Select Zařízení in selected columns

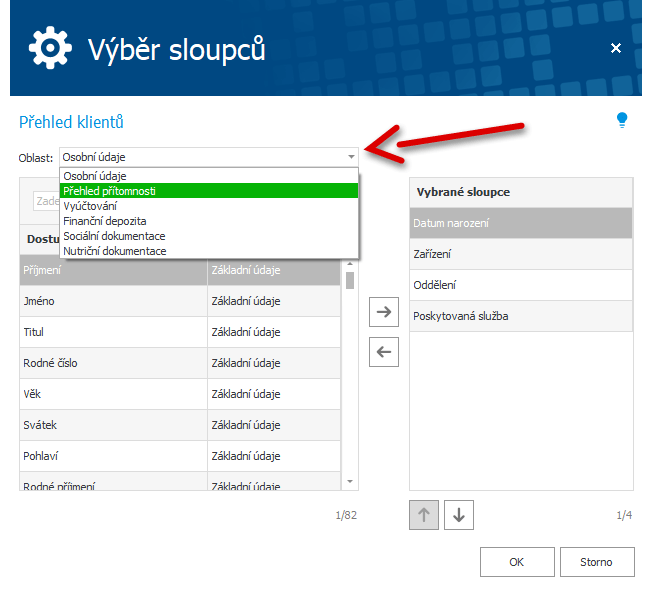coord(521,254)
